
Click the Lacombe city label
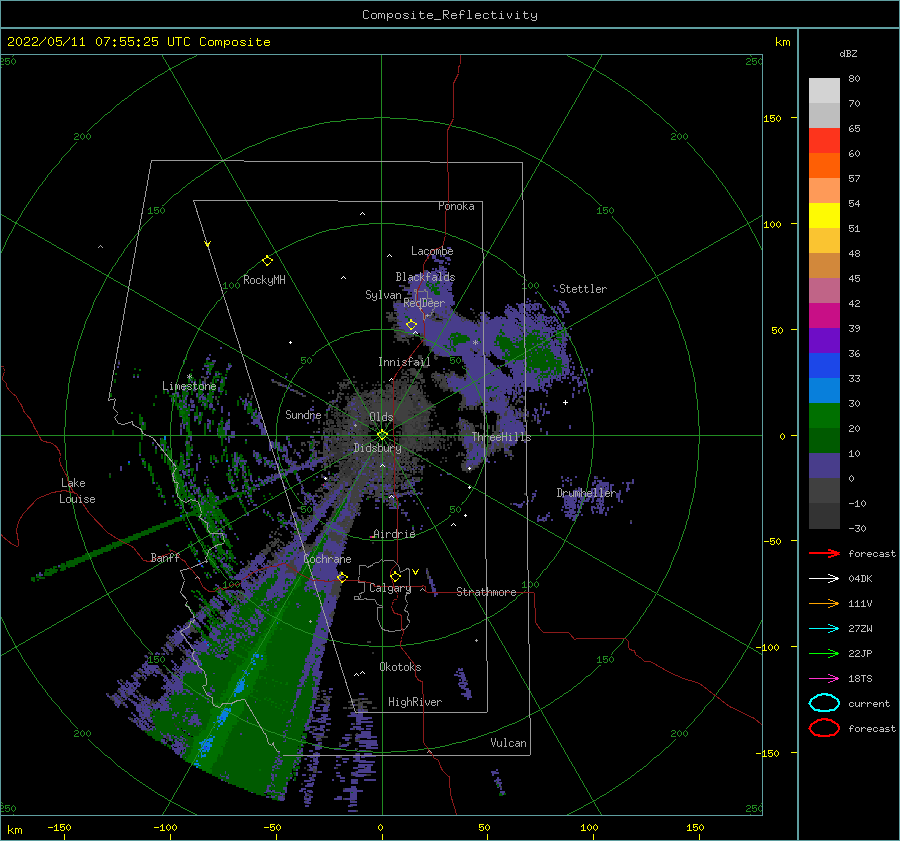[432, 251]
